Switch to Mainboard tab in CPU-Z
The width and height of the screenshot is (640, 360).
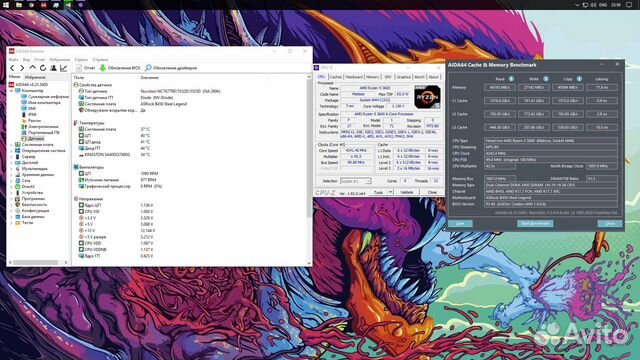354,77
